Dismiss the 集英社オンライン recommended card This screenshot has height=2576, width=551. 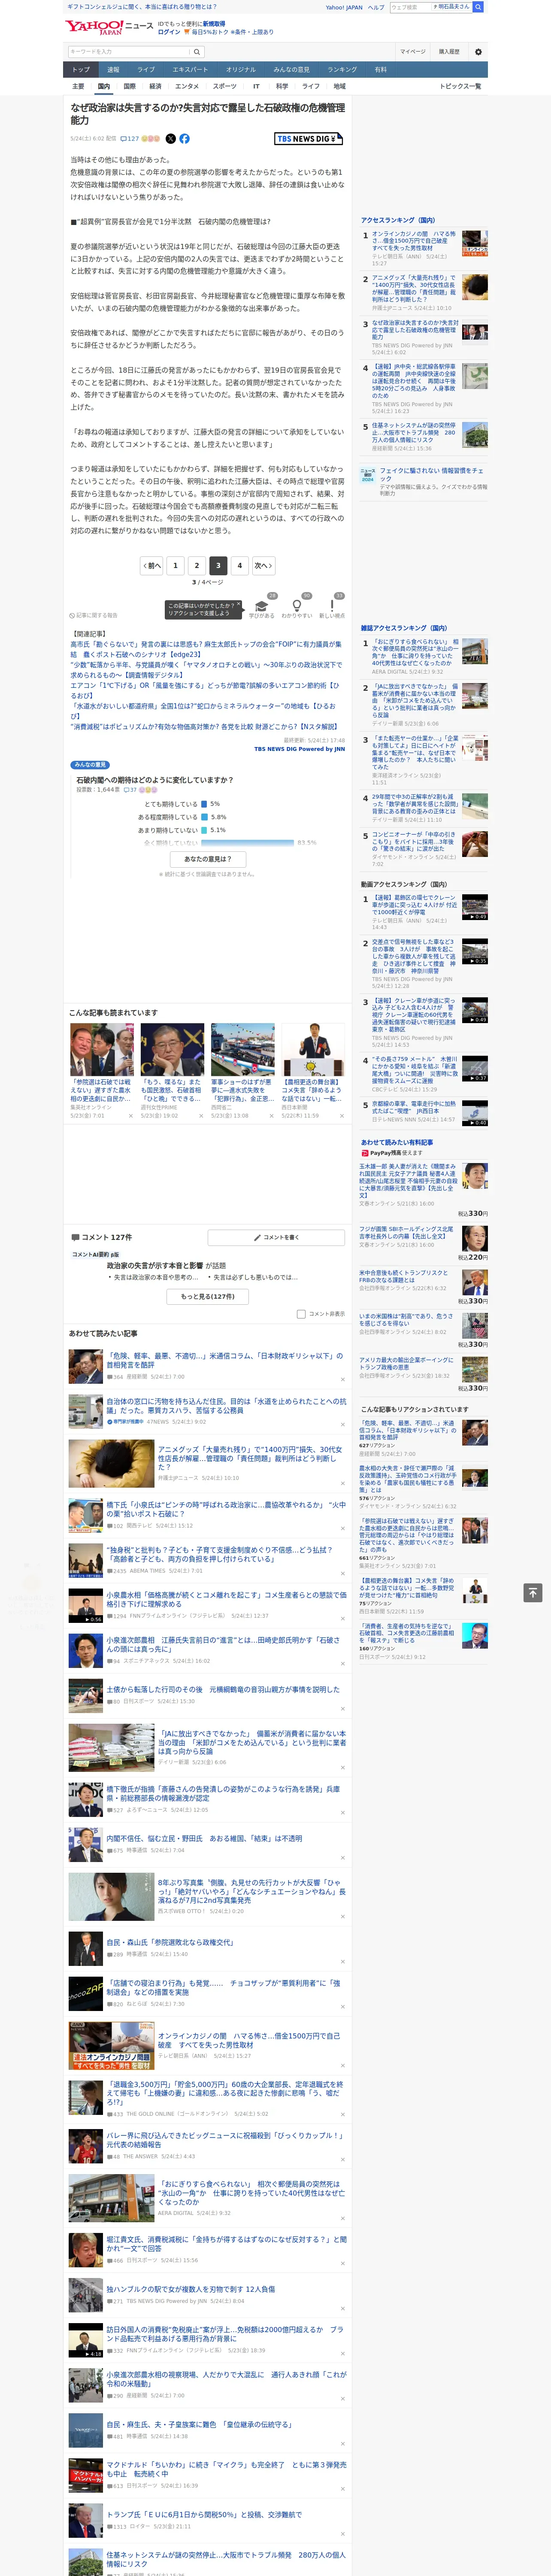click(131, 1116)
